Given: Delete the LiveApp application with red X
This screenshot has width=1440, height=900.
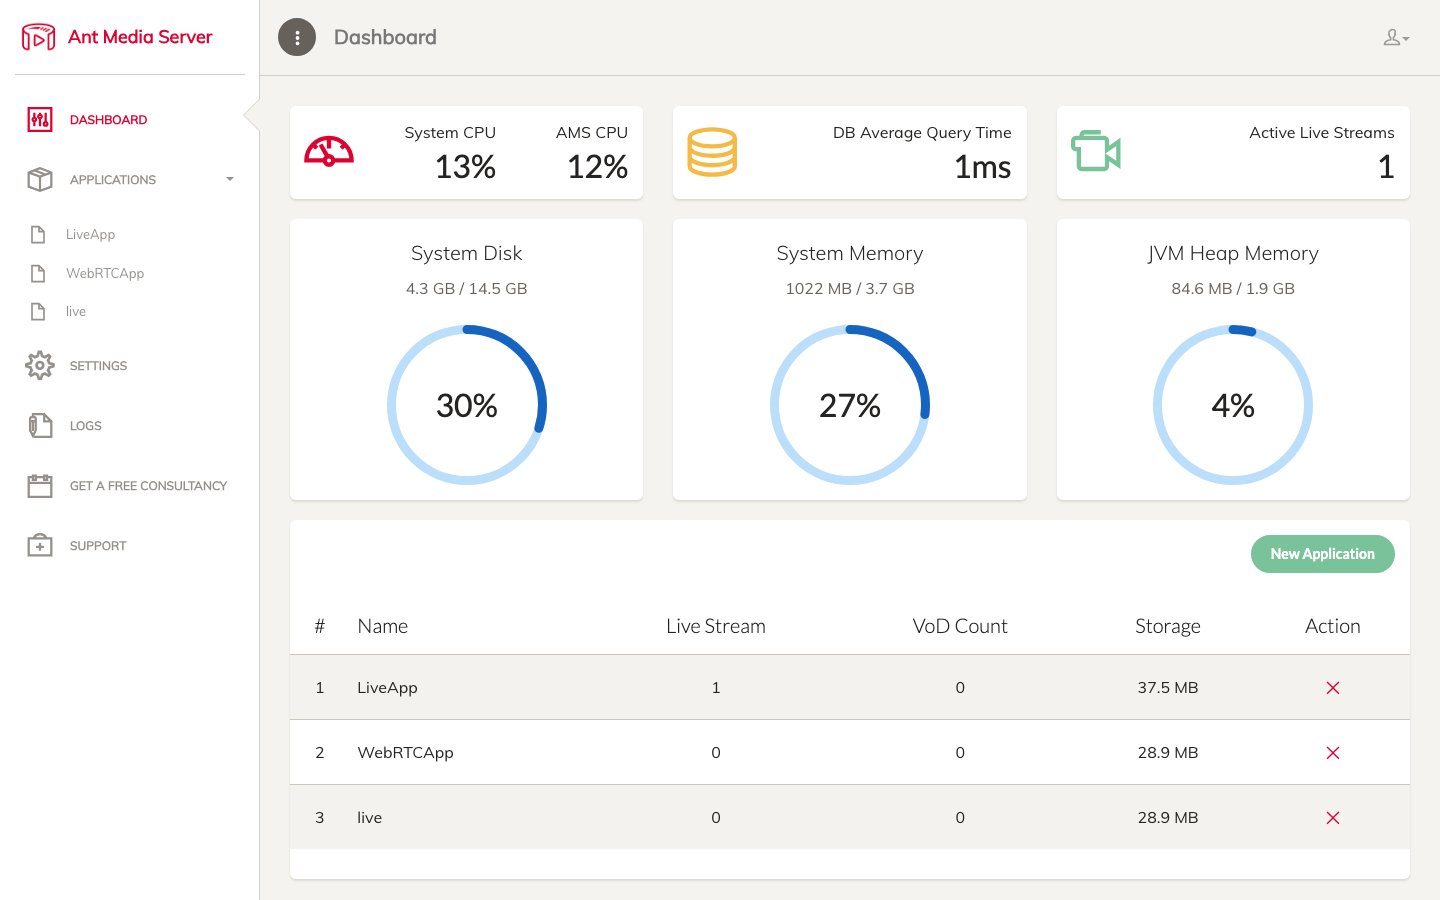Looking at the screenshot, I should [1333, 688].
